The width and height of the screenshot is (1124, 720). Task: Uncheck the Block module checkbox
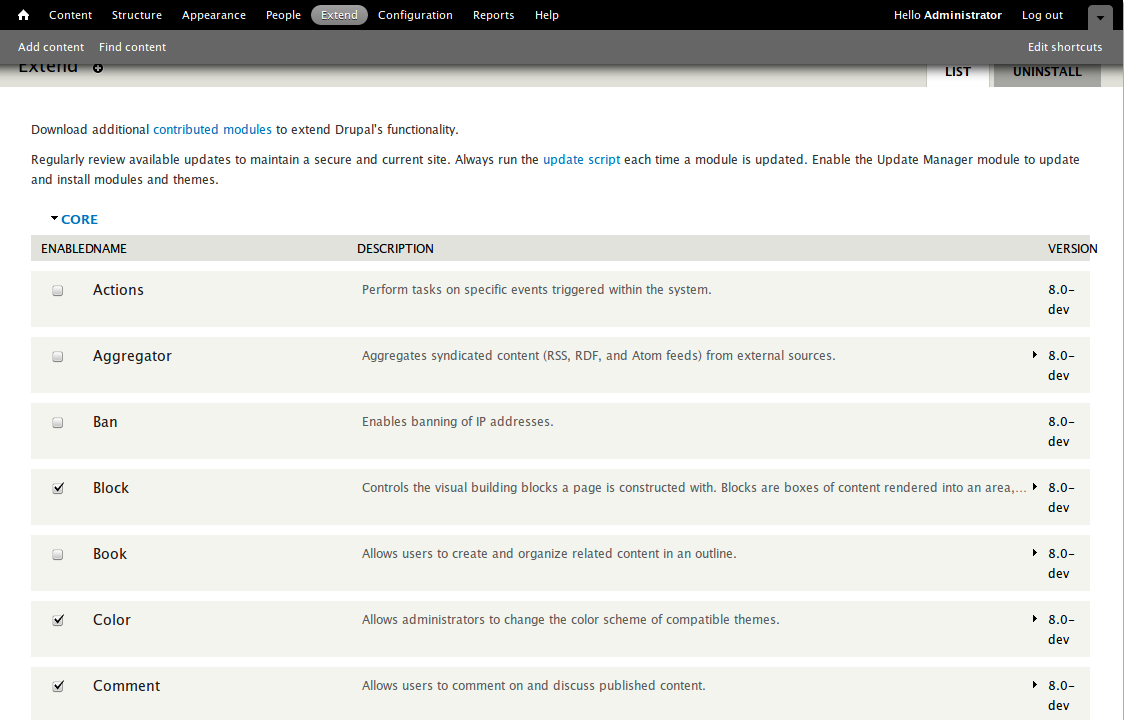click(x=58, y=488)
